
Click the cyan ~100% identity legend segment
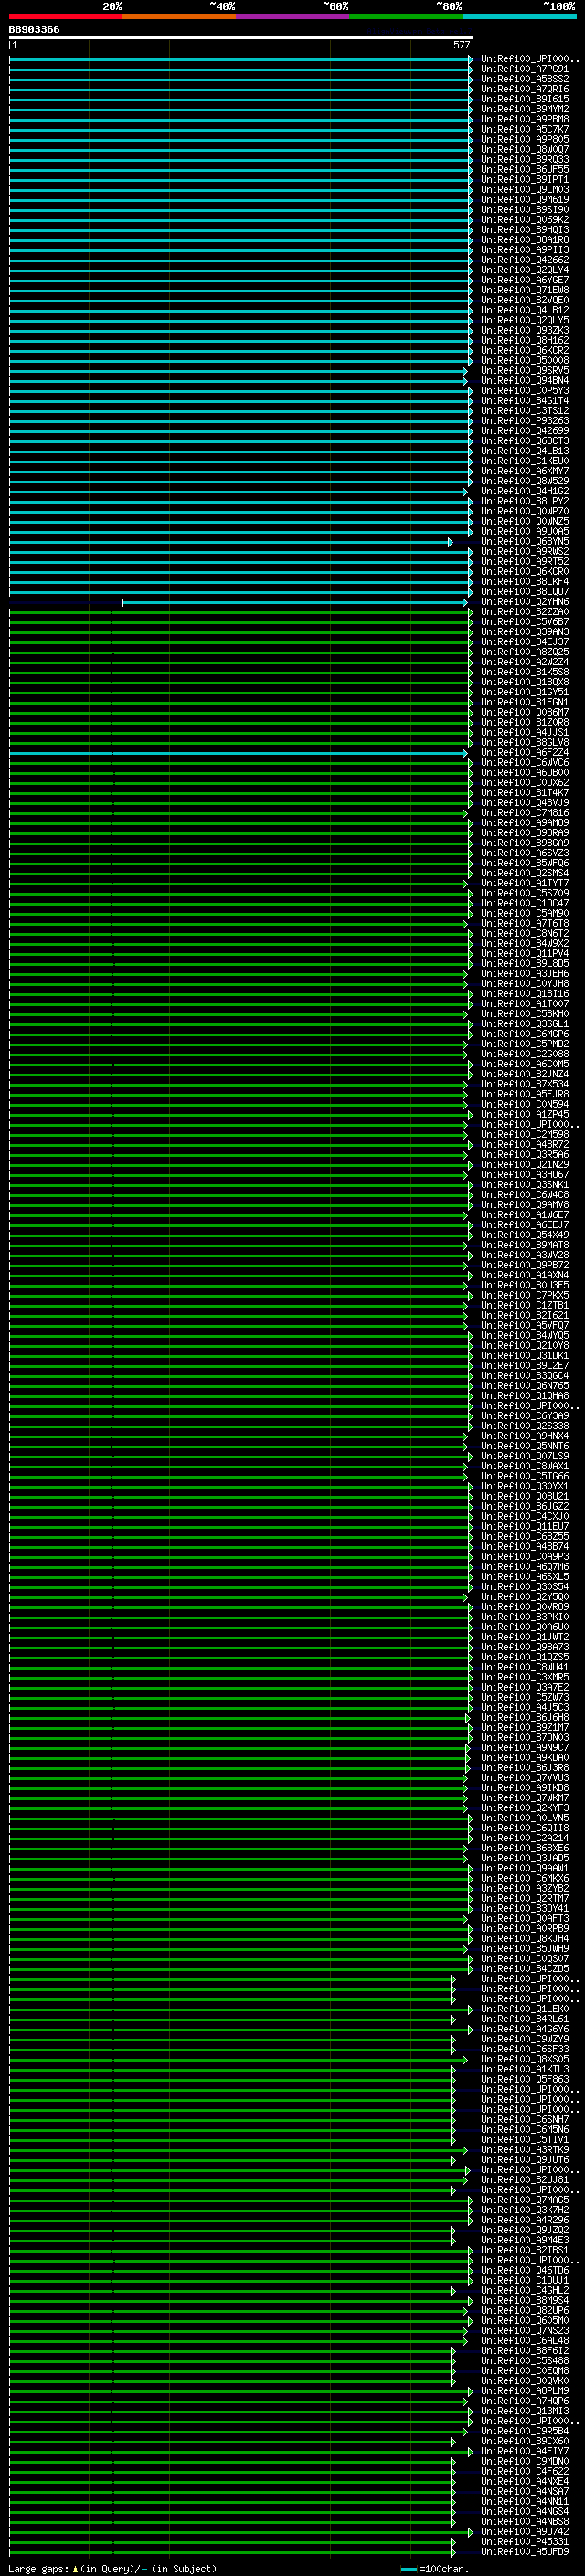pos(520,16)
